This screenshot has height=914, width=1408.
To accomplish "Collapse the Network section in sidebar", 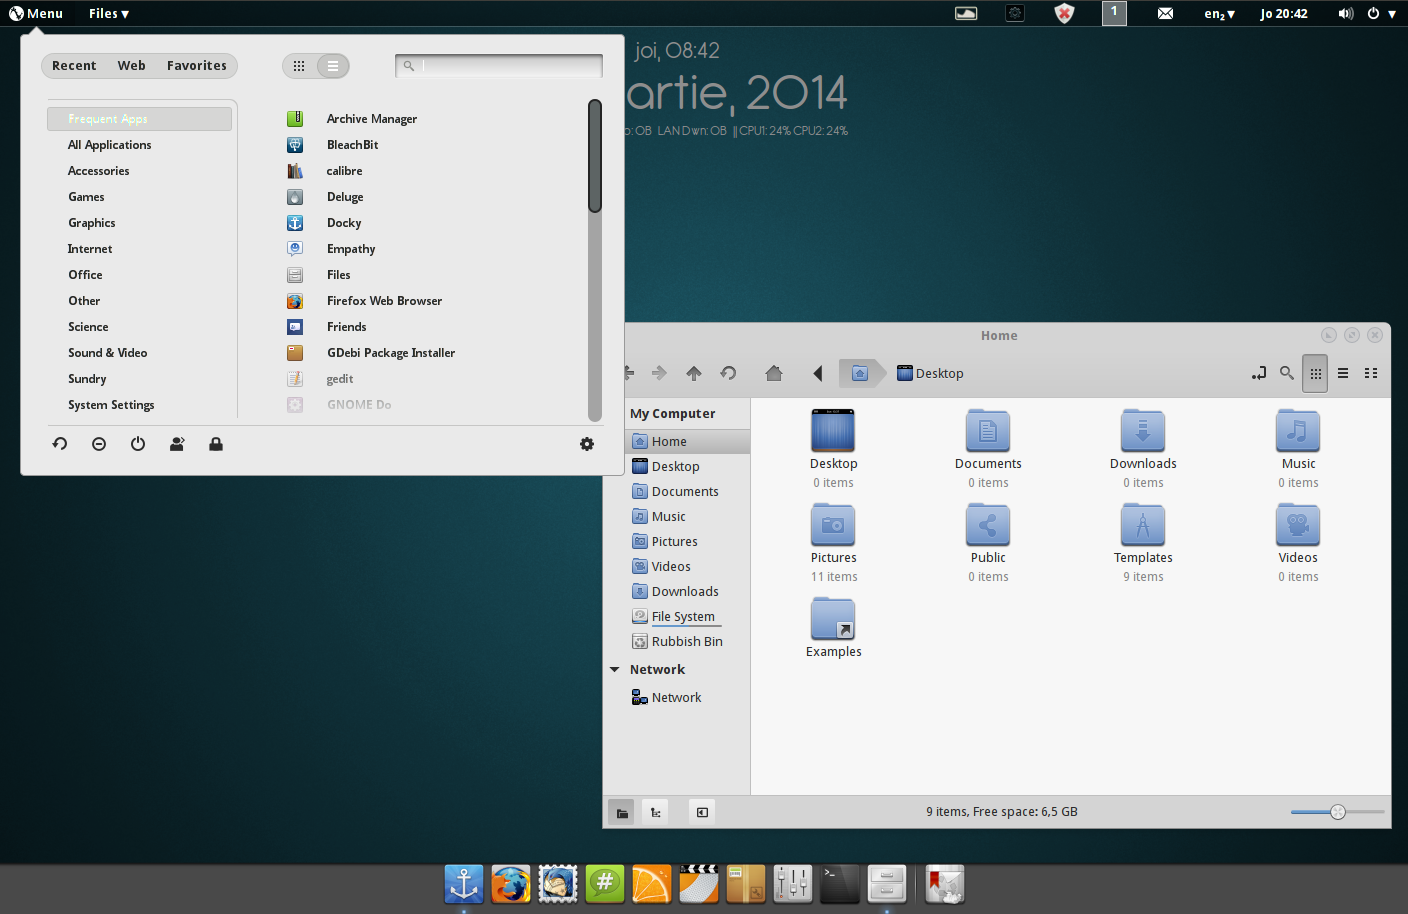I will pos(615,670).
